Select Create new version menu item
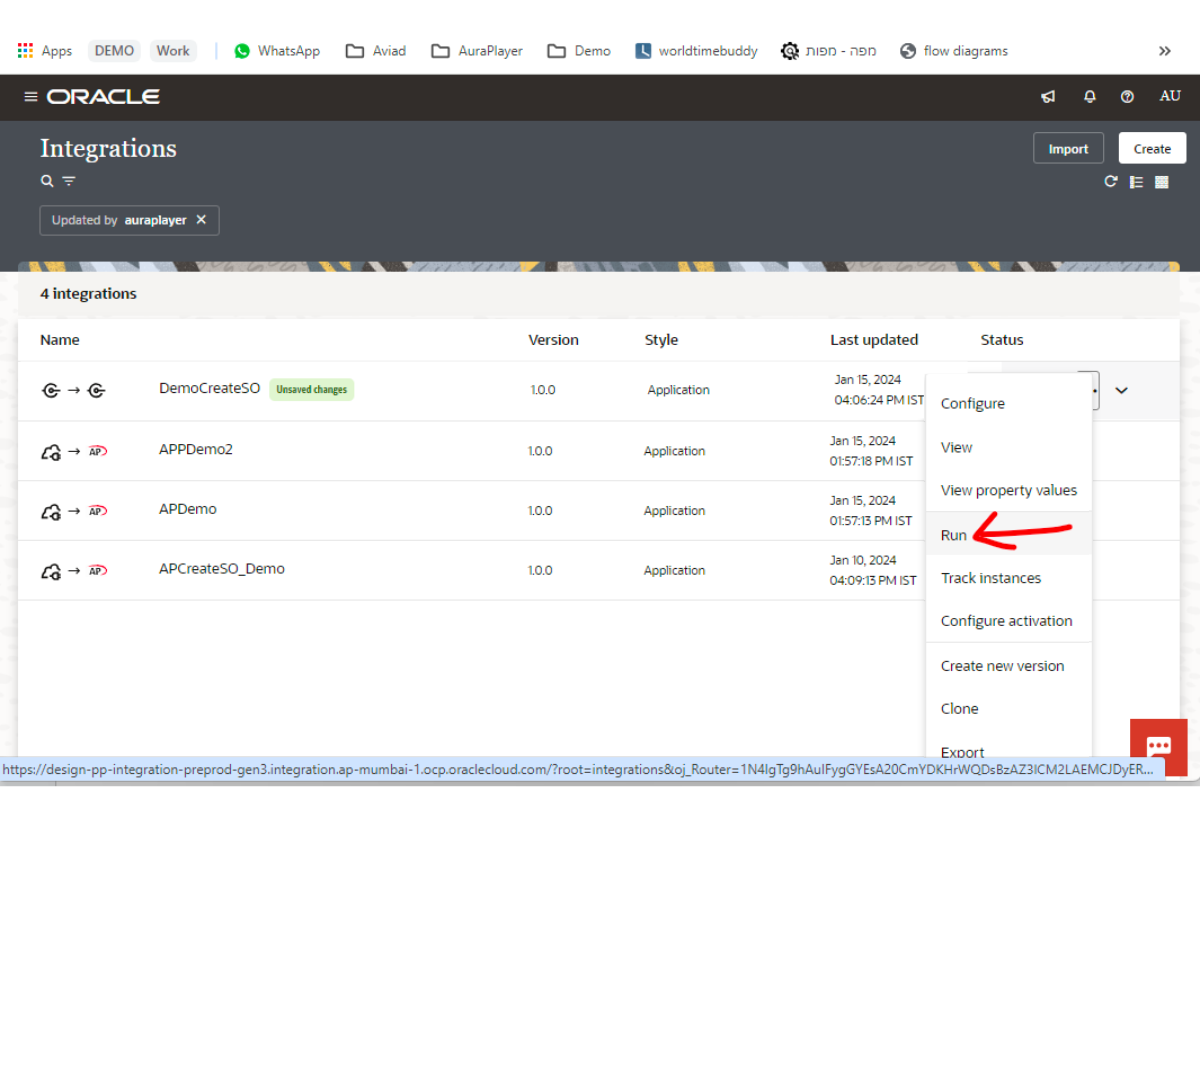1200x1080 pixels. [x=1009, y=666]
